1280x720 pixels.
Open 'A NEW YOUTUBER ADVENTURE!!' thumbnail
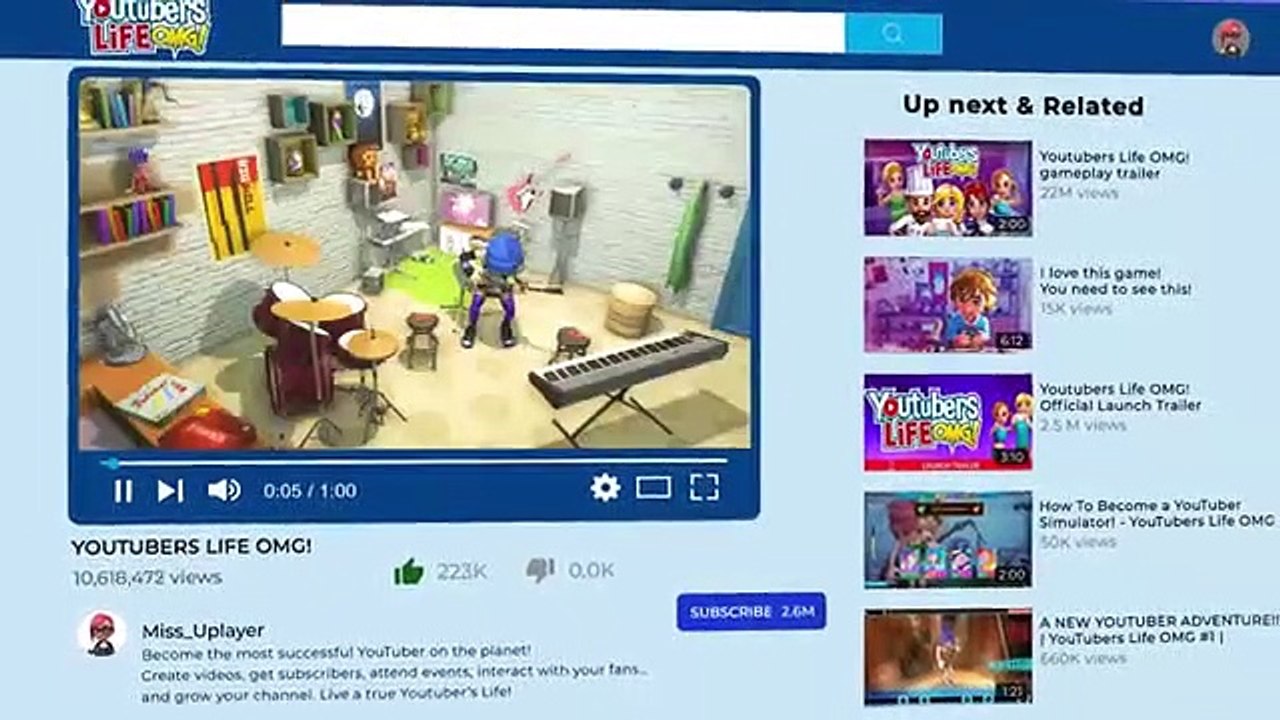(948, 656)
